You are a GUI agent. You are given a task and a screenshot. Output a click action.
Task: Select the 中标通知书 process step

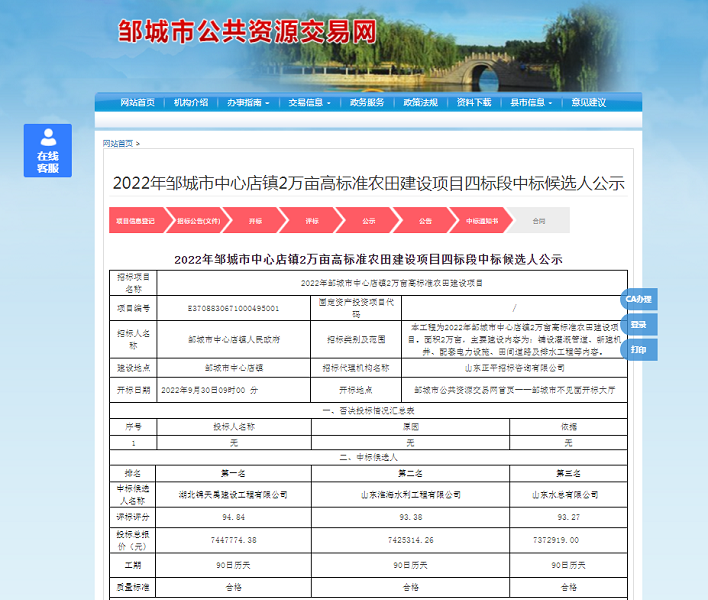pyautogui.click(x=481, y=221)
